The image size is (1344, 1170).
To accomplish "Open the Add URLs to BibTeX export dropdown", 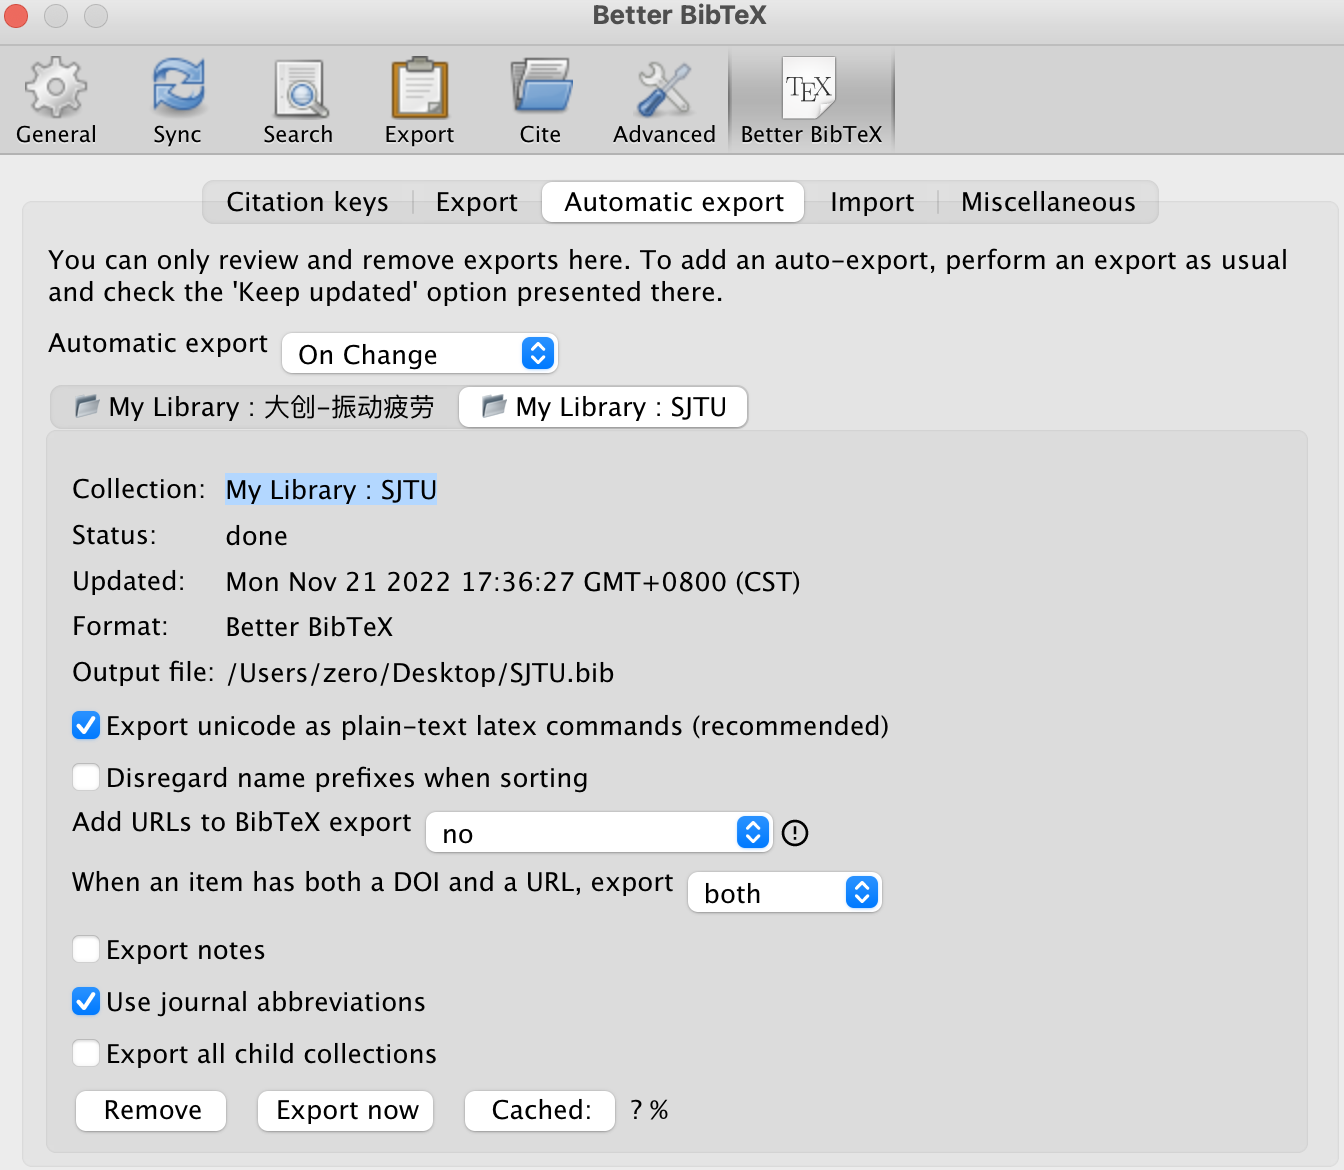I will point(599,832).
